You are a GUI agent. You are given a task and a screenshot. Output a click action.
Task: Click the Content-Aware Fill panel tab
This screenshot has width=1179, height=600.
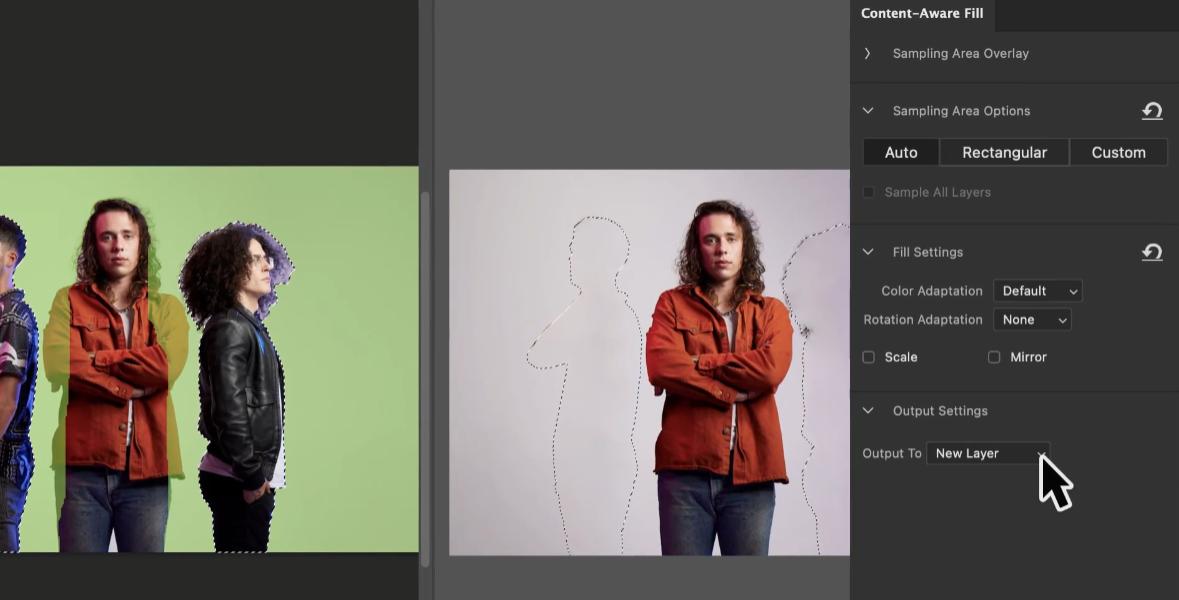coord(922,14)
